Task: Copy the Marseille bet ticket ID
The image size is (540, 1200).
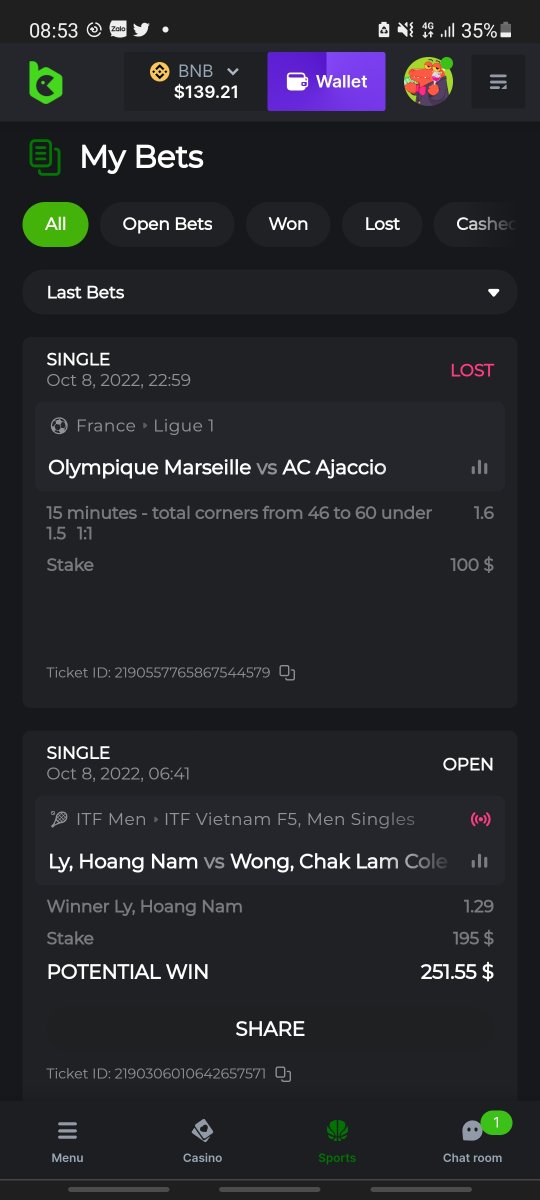Action: (287, 673)
